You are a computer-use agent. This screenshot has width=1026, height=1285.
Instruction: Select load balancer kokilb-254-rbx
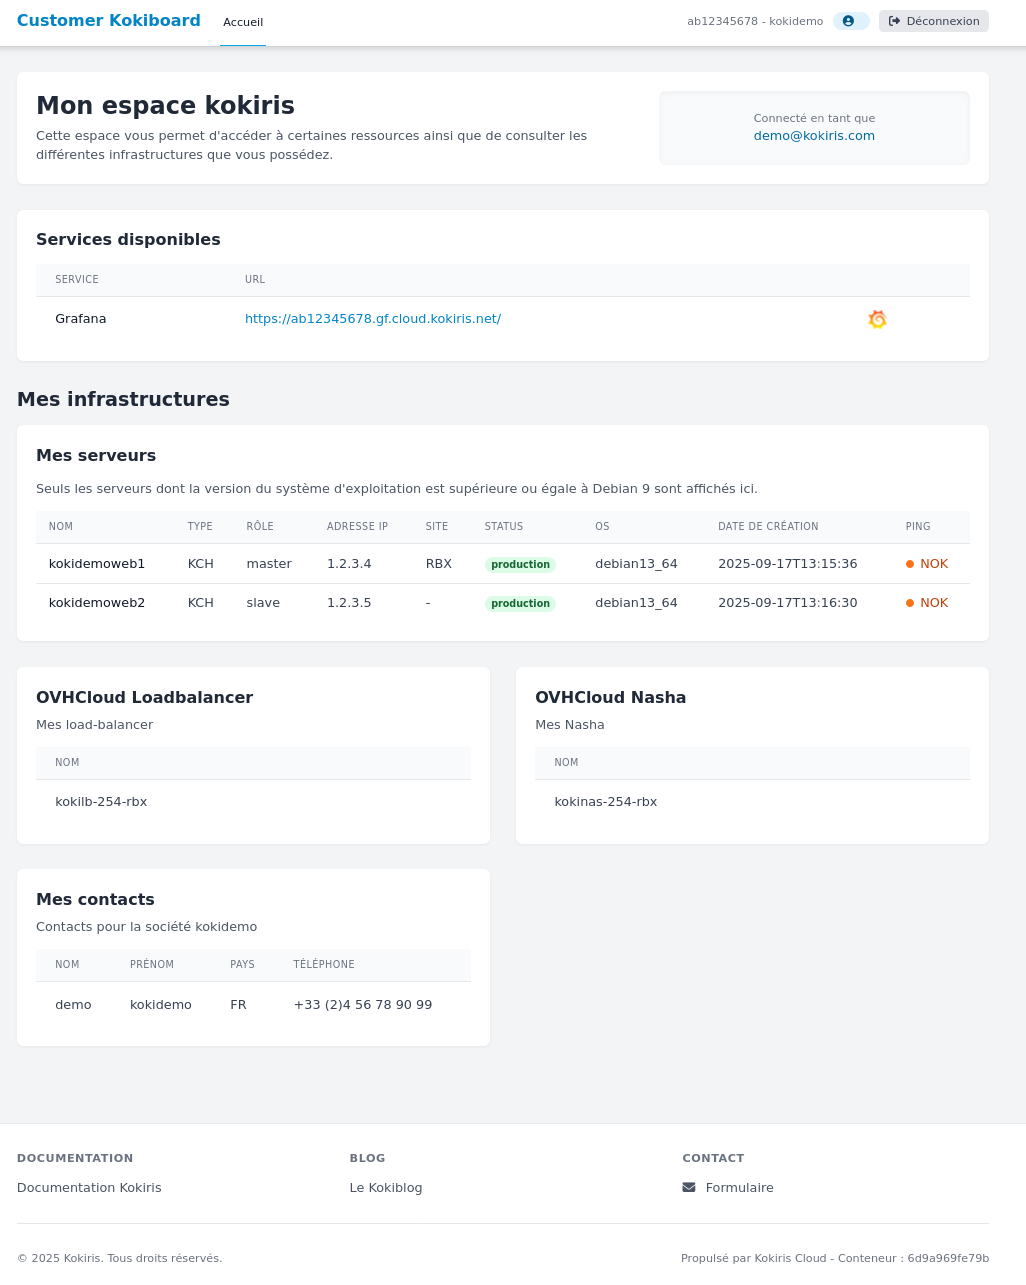tap(101, 802)
